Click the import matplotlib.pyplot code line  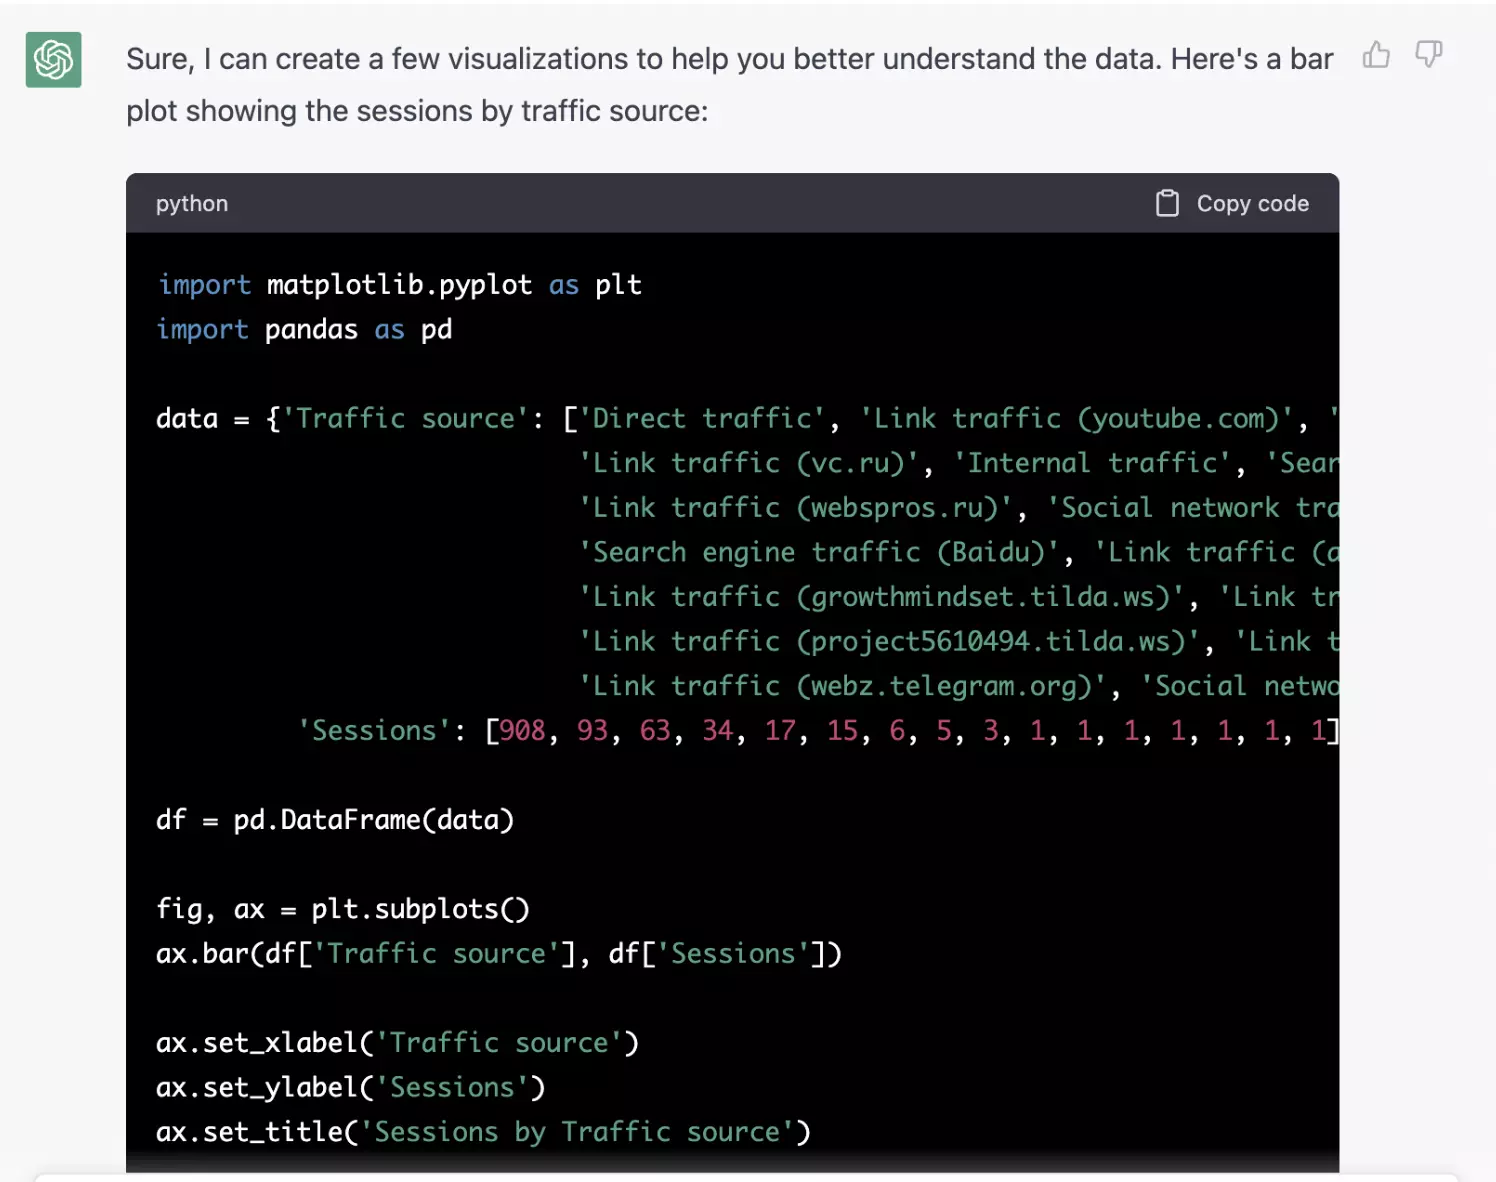coord(399,285)
